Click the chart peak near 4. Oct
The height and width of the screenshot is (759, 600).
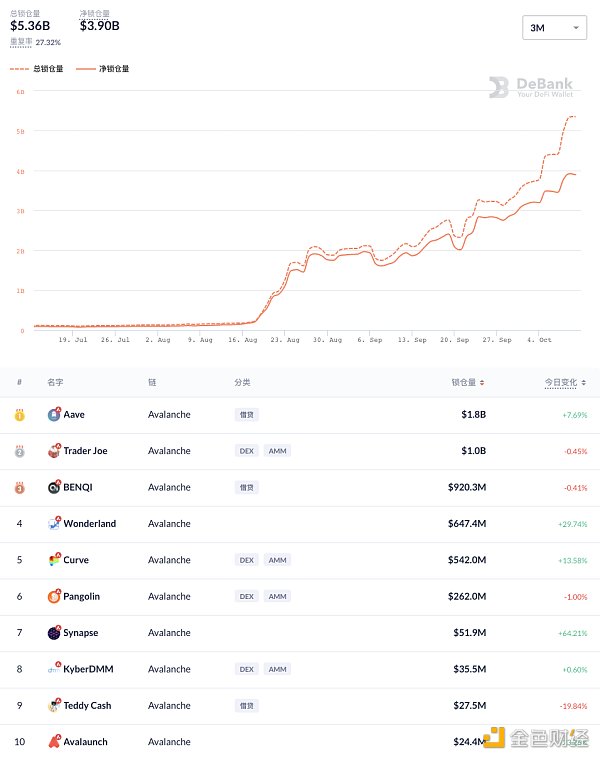click(x=572, y=117)
